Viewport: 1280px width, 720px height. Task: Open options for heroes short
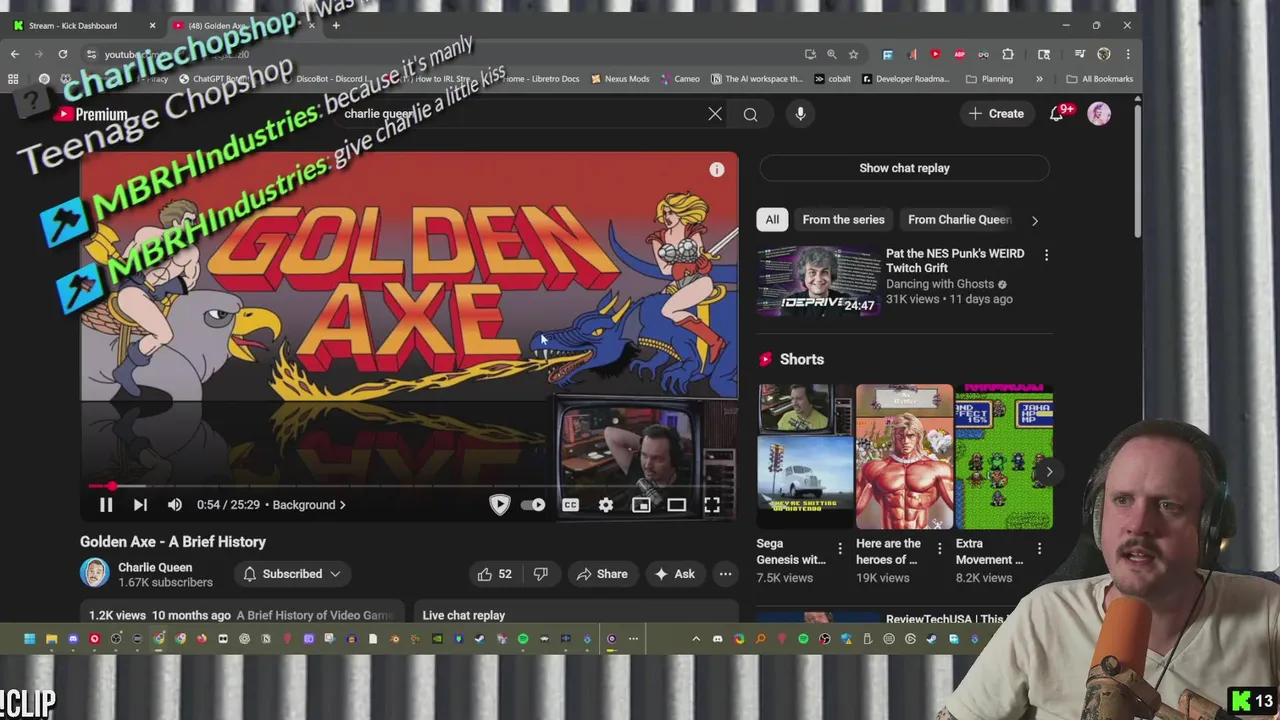click(x=939, y=548)
